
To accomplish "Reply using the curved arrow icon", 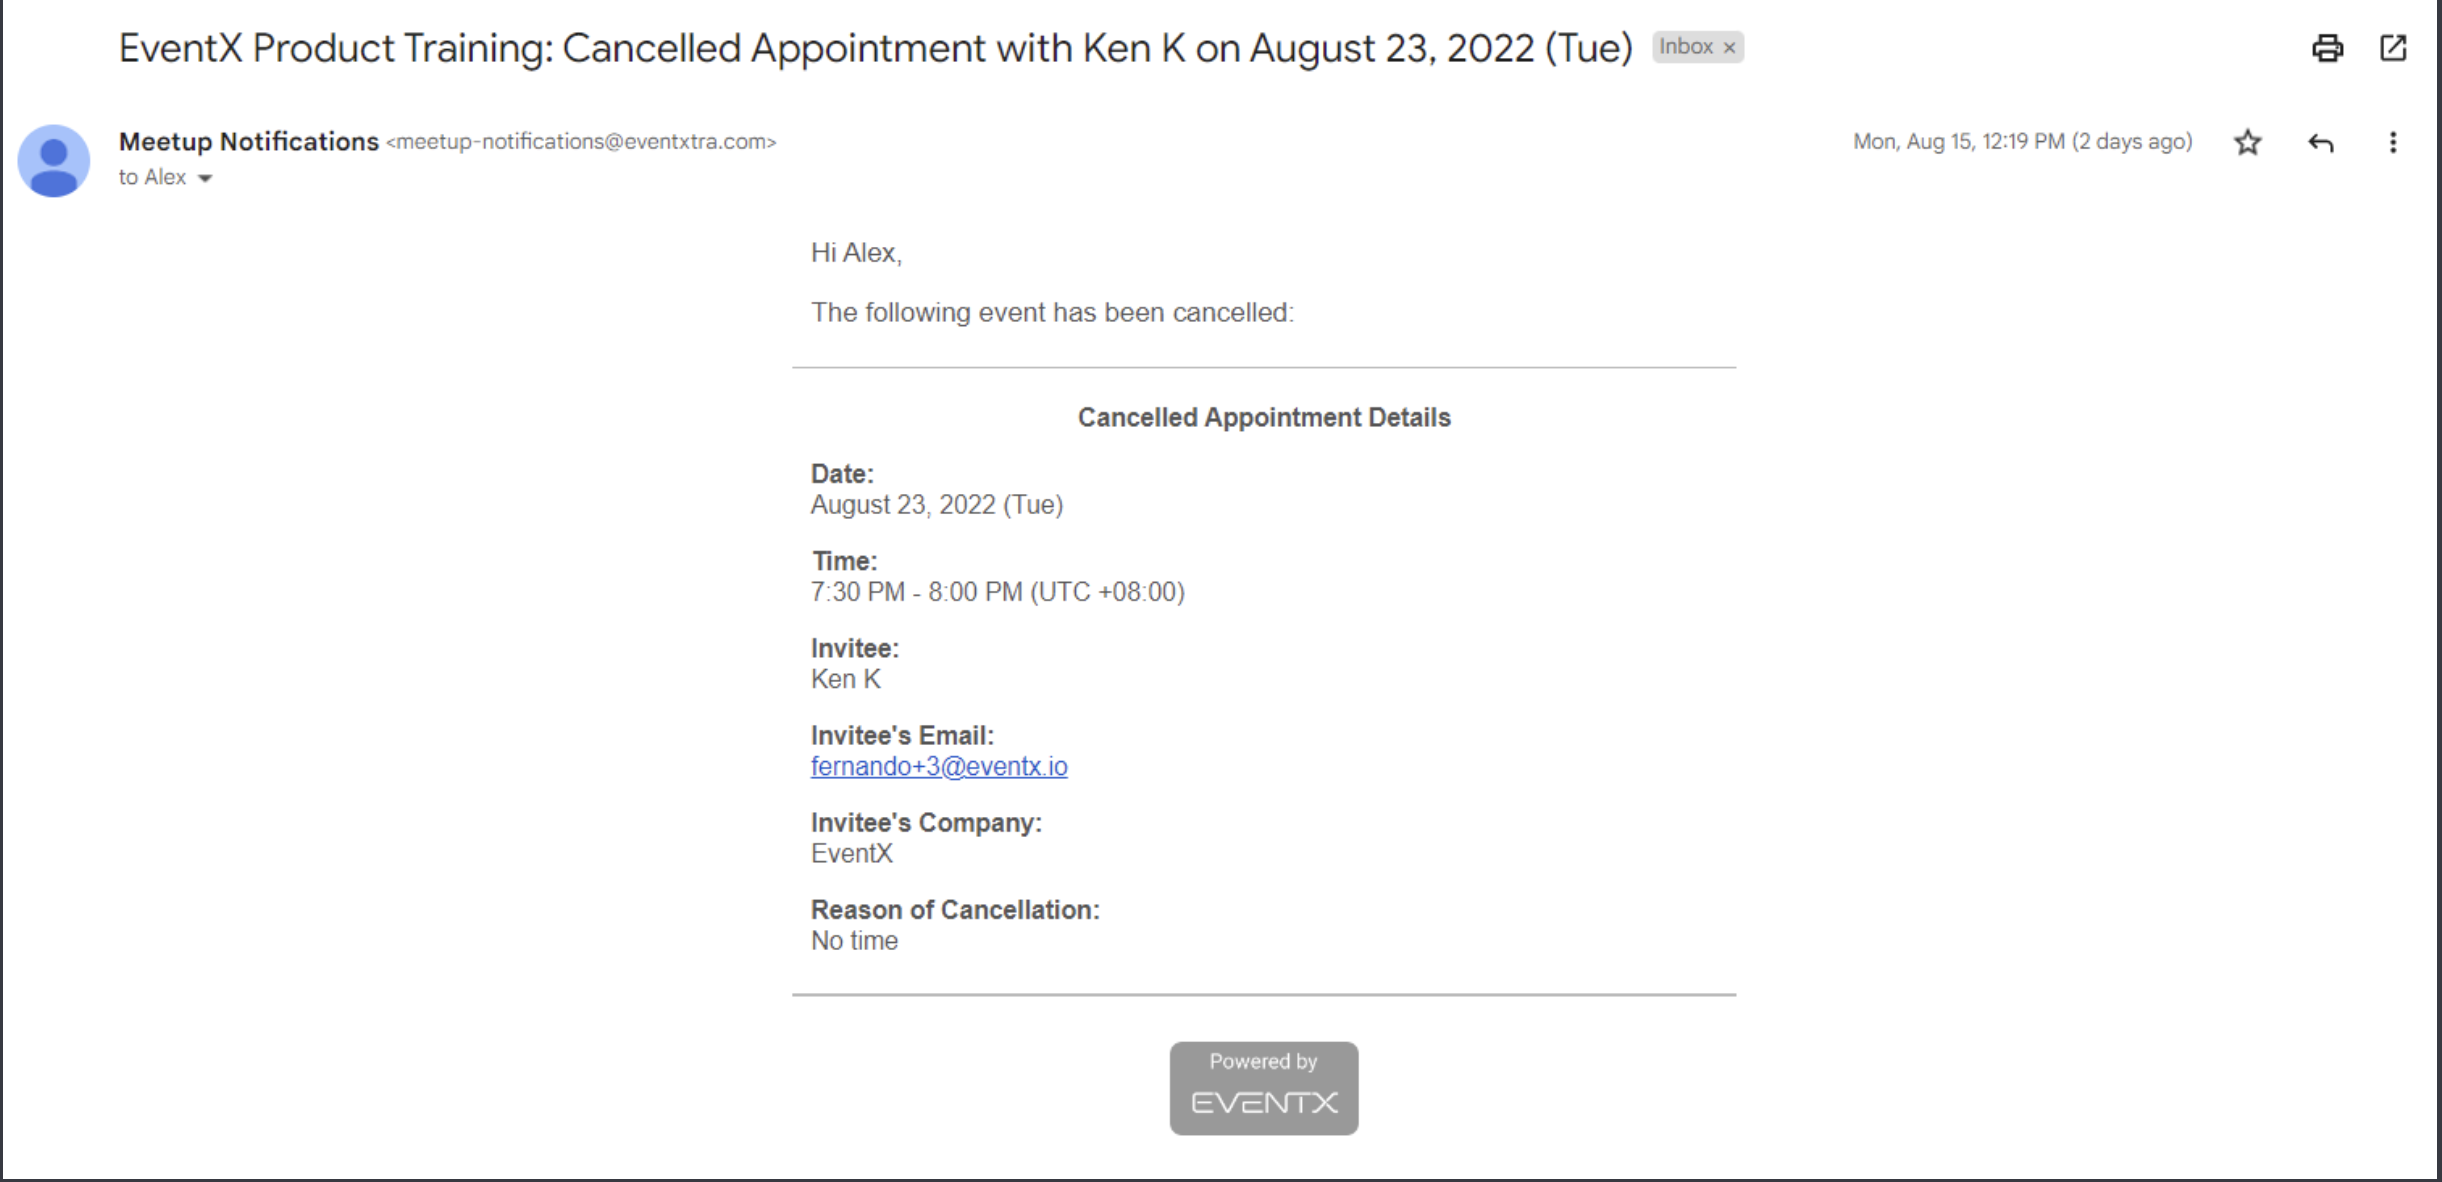I will [2320, 143].
